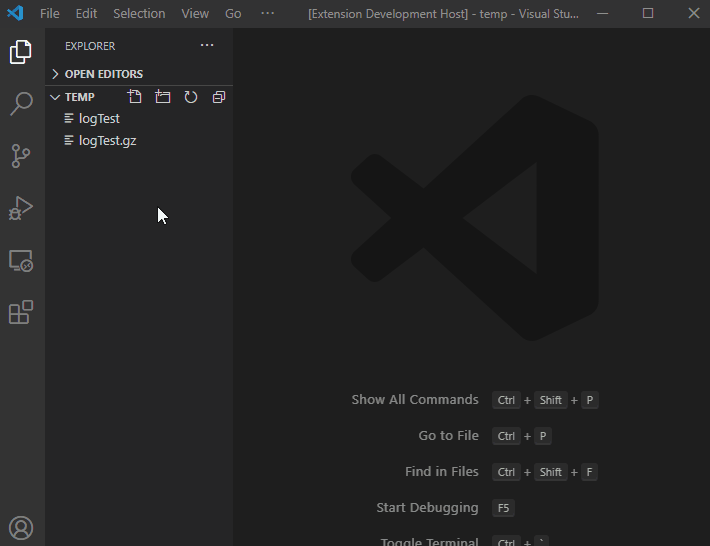The image size is (710, 546).
Task: Create a new file in TEMP
Action: [x=134, y=97]
